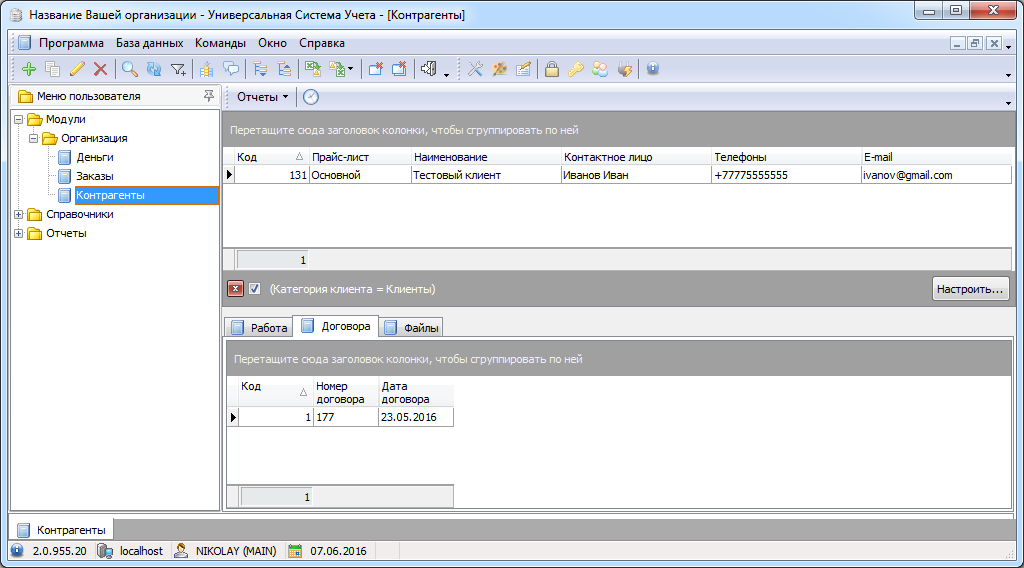
Task: Click the padlock Lock program icon
Action: click(x=552, y=69)
